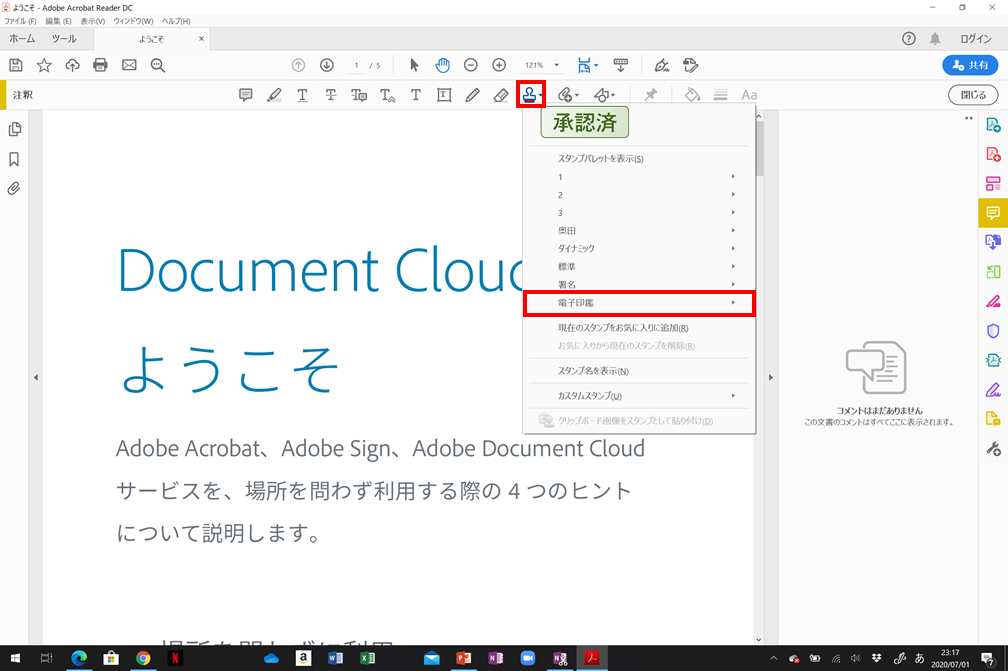Open the ファイル menu
Image resolution: width=1008 pixels, height=671 pixels.
pyautogui.click(x=21, y=21)
